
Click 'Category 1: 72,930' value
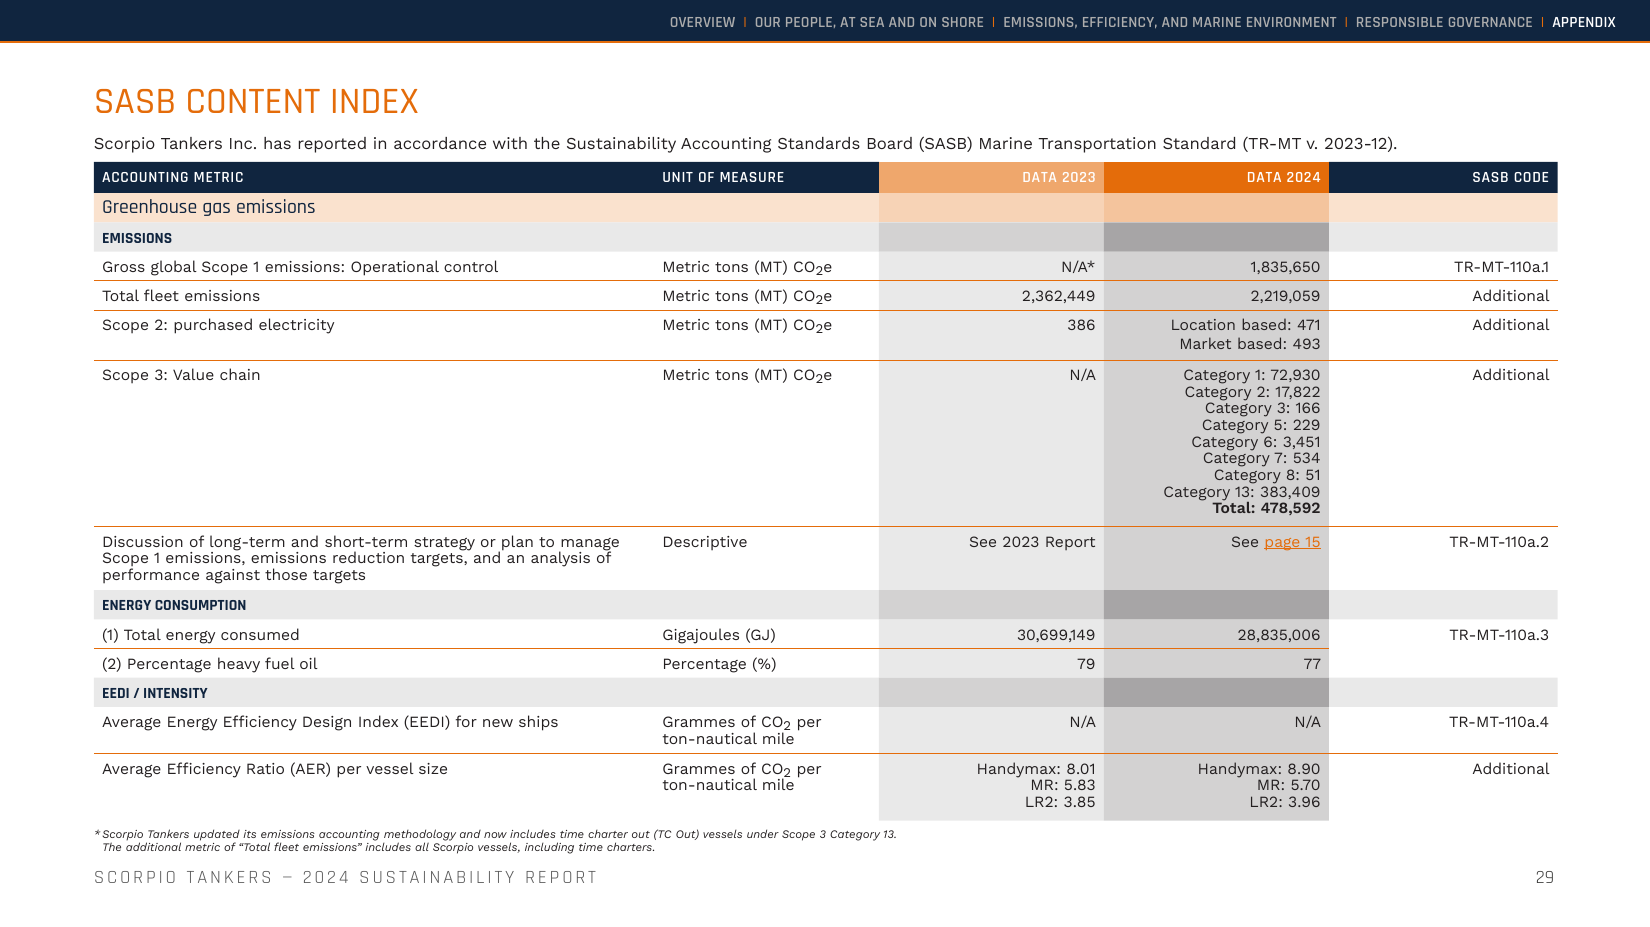(1251, 375)
